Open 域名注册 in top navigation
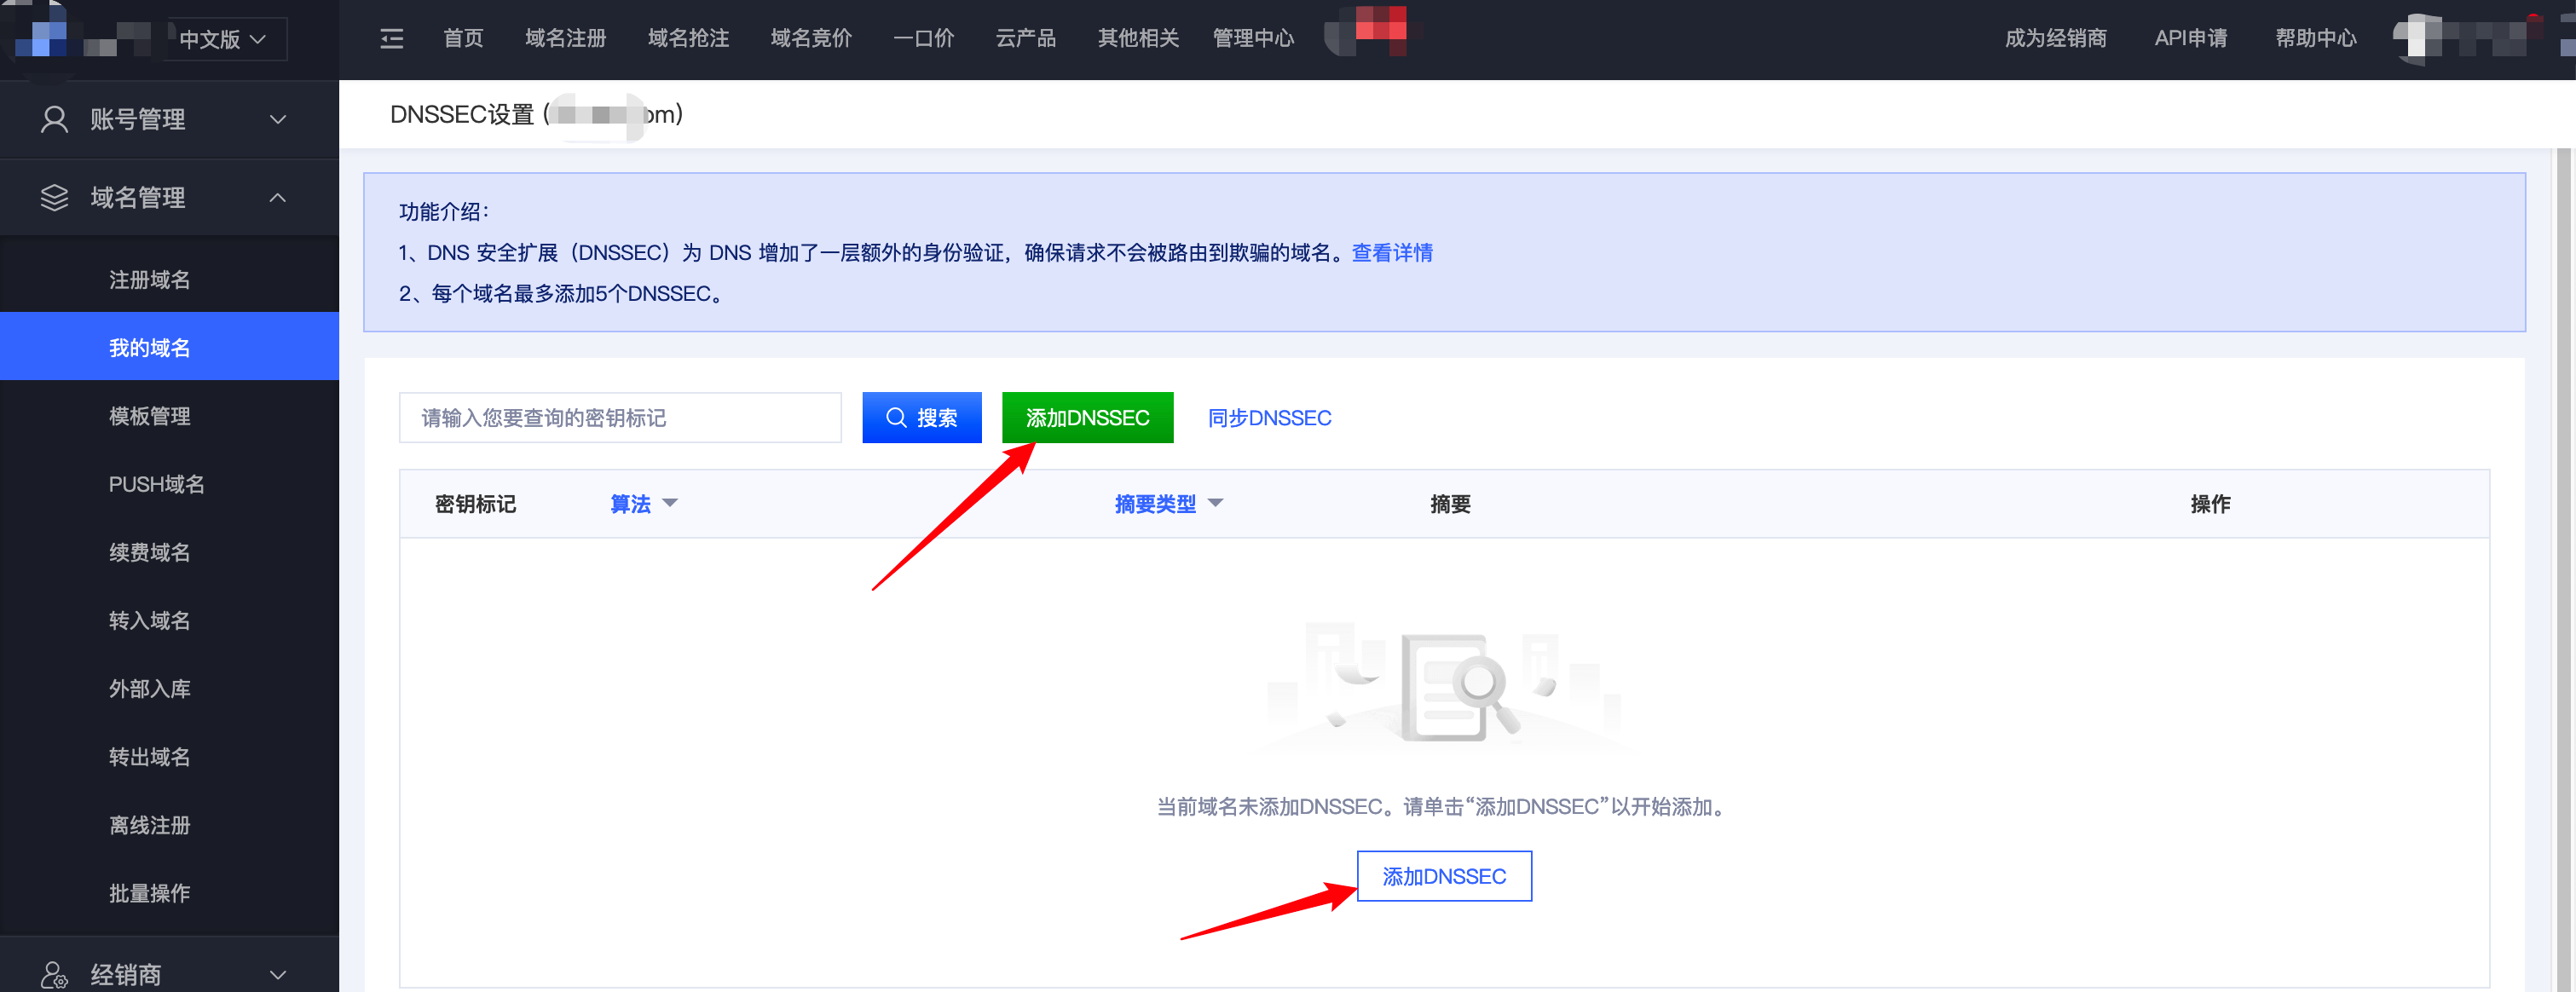The image size is (2576, 992). click(x=566, y=38)
